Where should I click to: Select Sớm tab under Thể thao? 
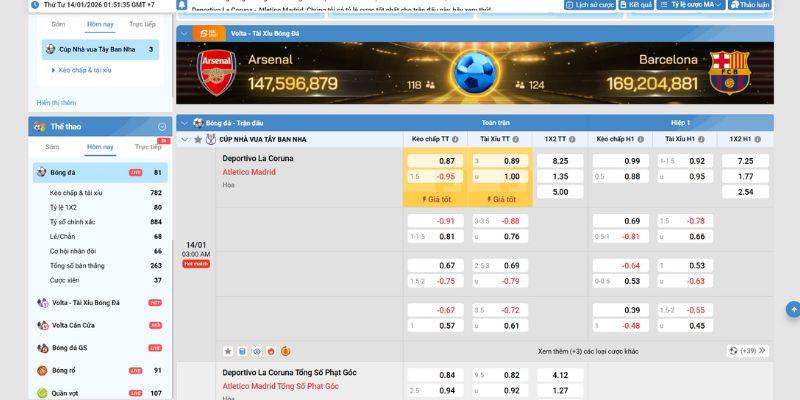52,146
